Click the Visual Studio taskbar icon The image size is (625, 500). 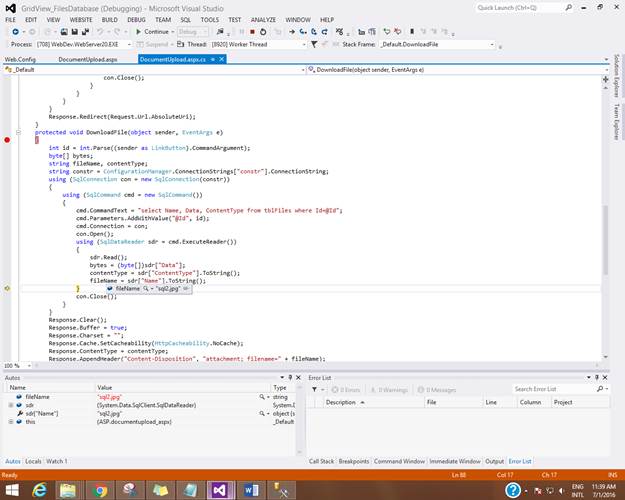click(220, 489)
